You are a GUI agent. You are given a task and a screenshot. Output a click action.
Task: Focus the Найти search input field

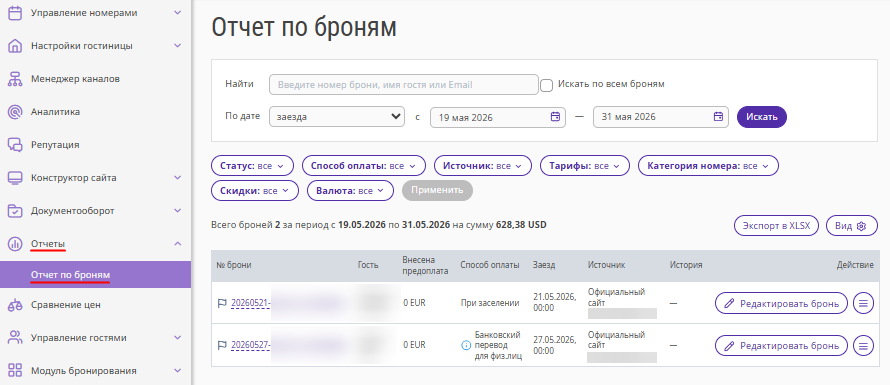(404, 85)
